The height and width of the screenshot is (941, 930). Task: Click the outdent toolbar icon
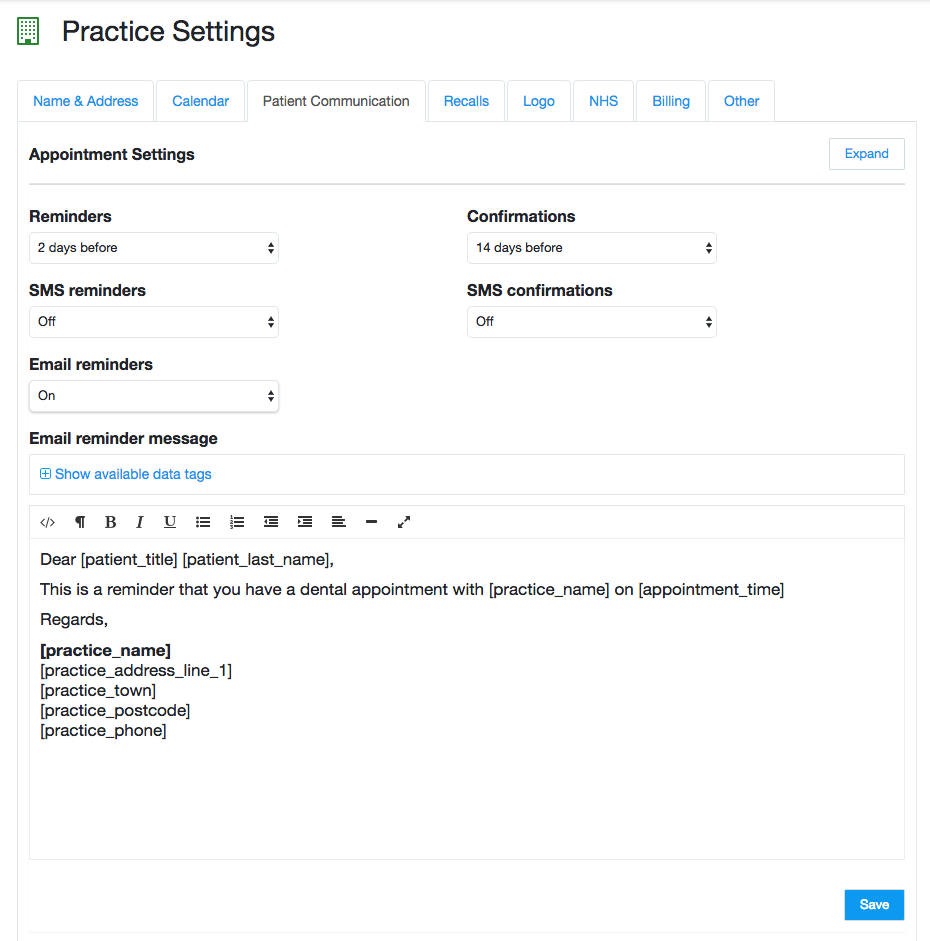(271, 522)
